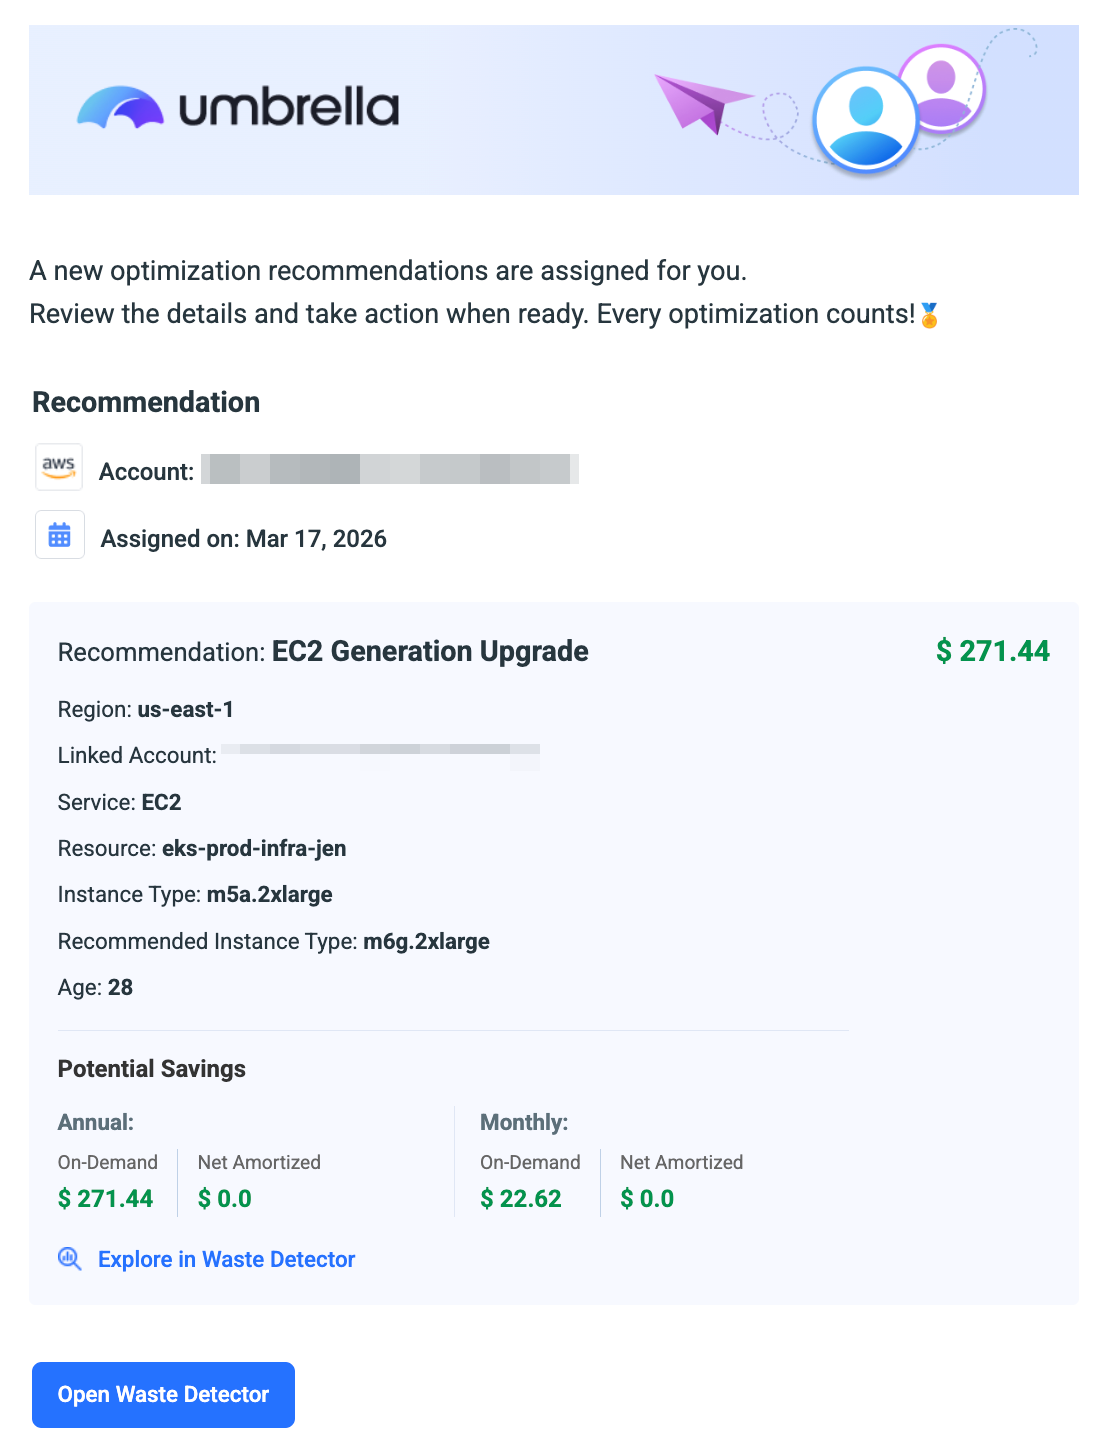
Task: Click the blue user avatar icon
Action: click(865, 119)
